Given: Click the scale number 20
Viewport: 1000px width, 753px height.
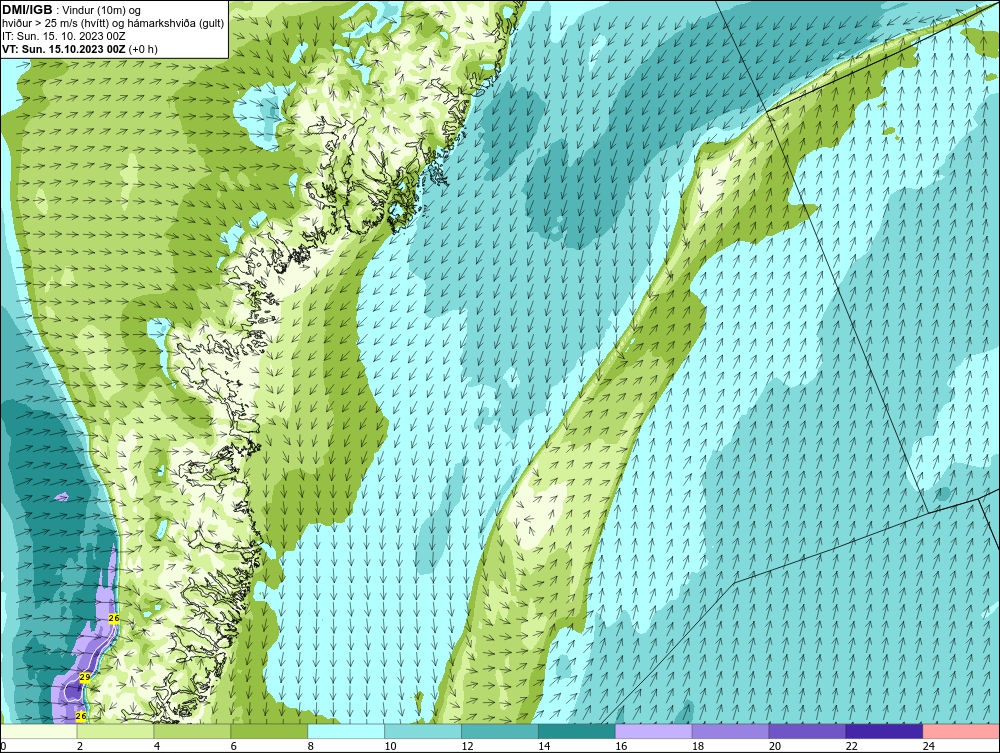Looking at the screenshot, I should point(775,746).
